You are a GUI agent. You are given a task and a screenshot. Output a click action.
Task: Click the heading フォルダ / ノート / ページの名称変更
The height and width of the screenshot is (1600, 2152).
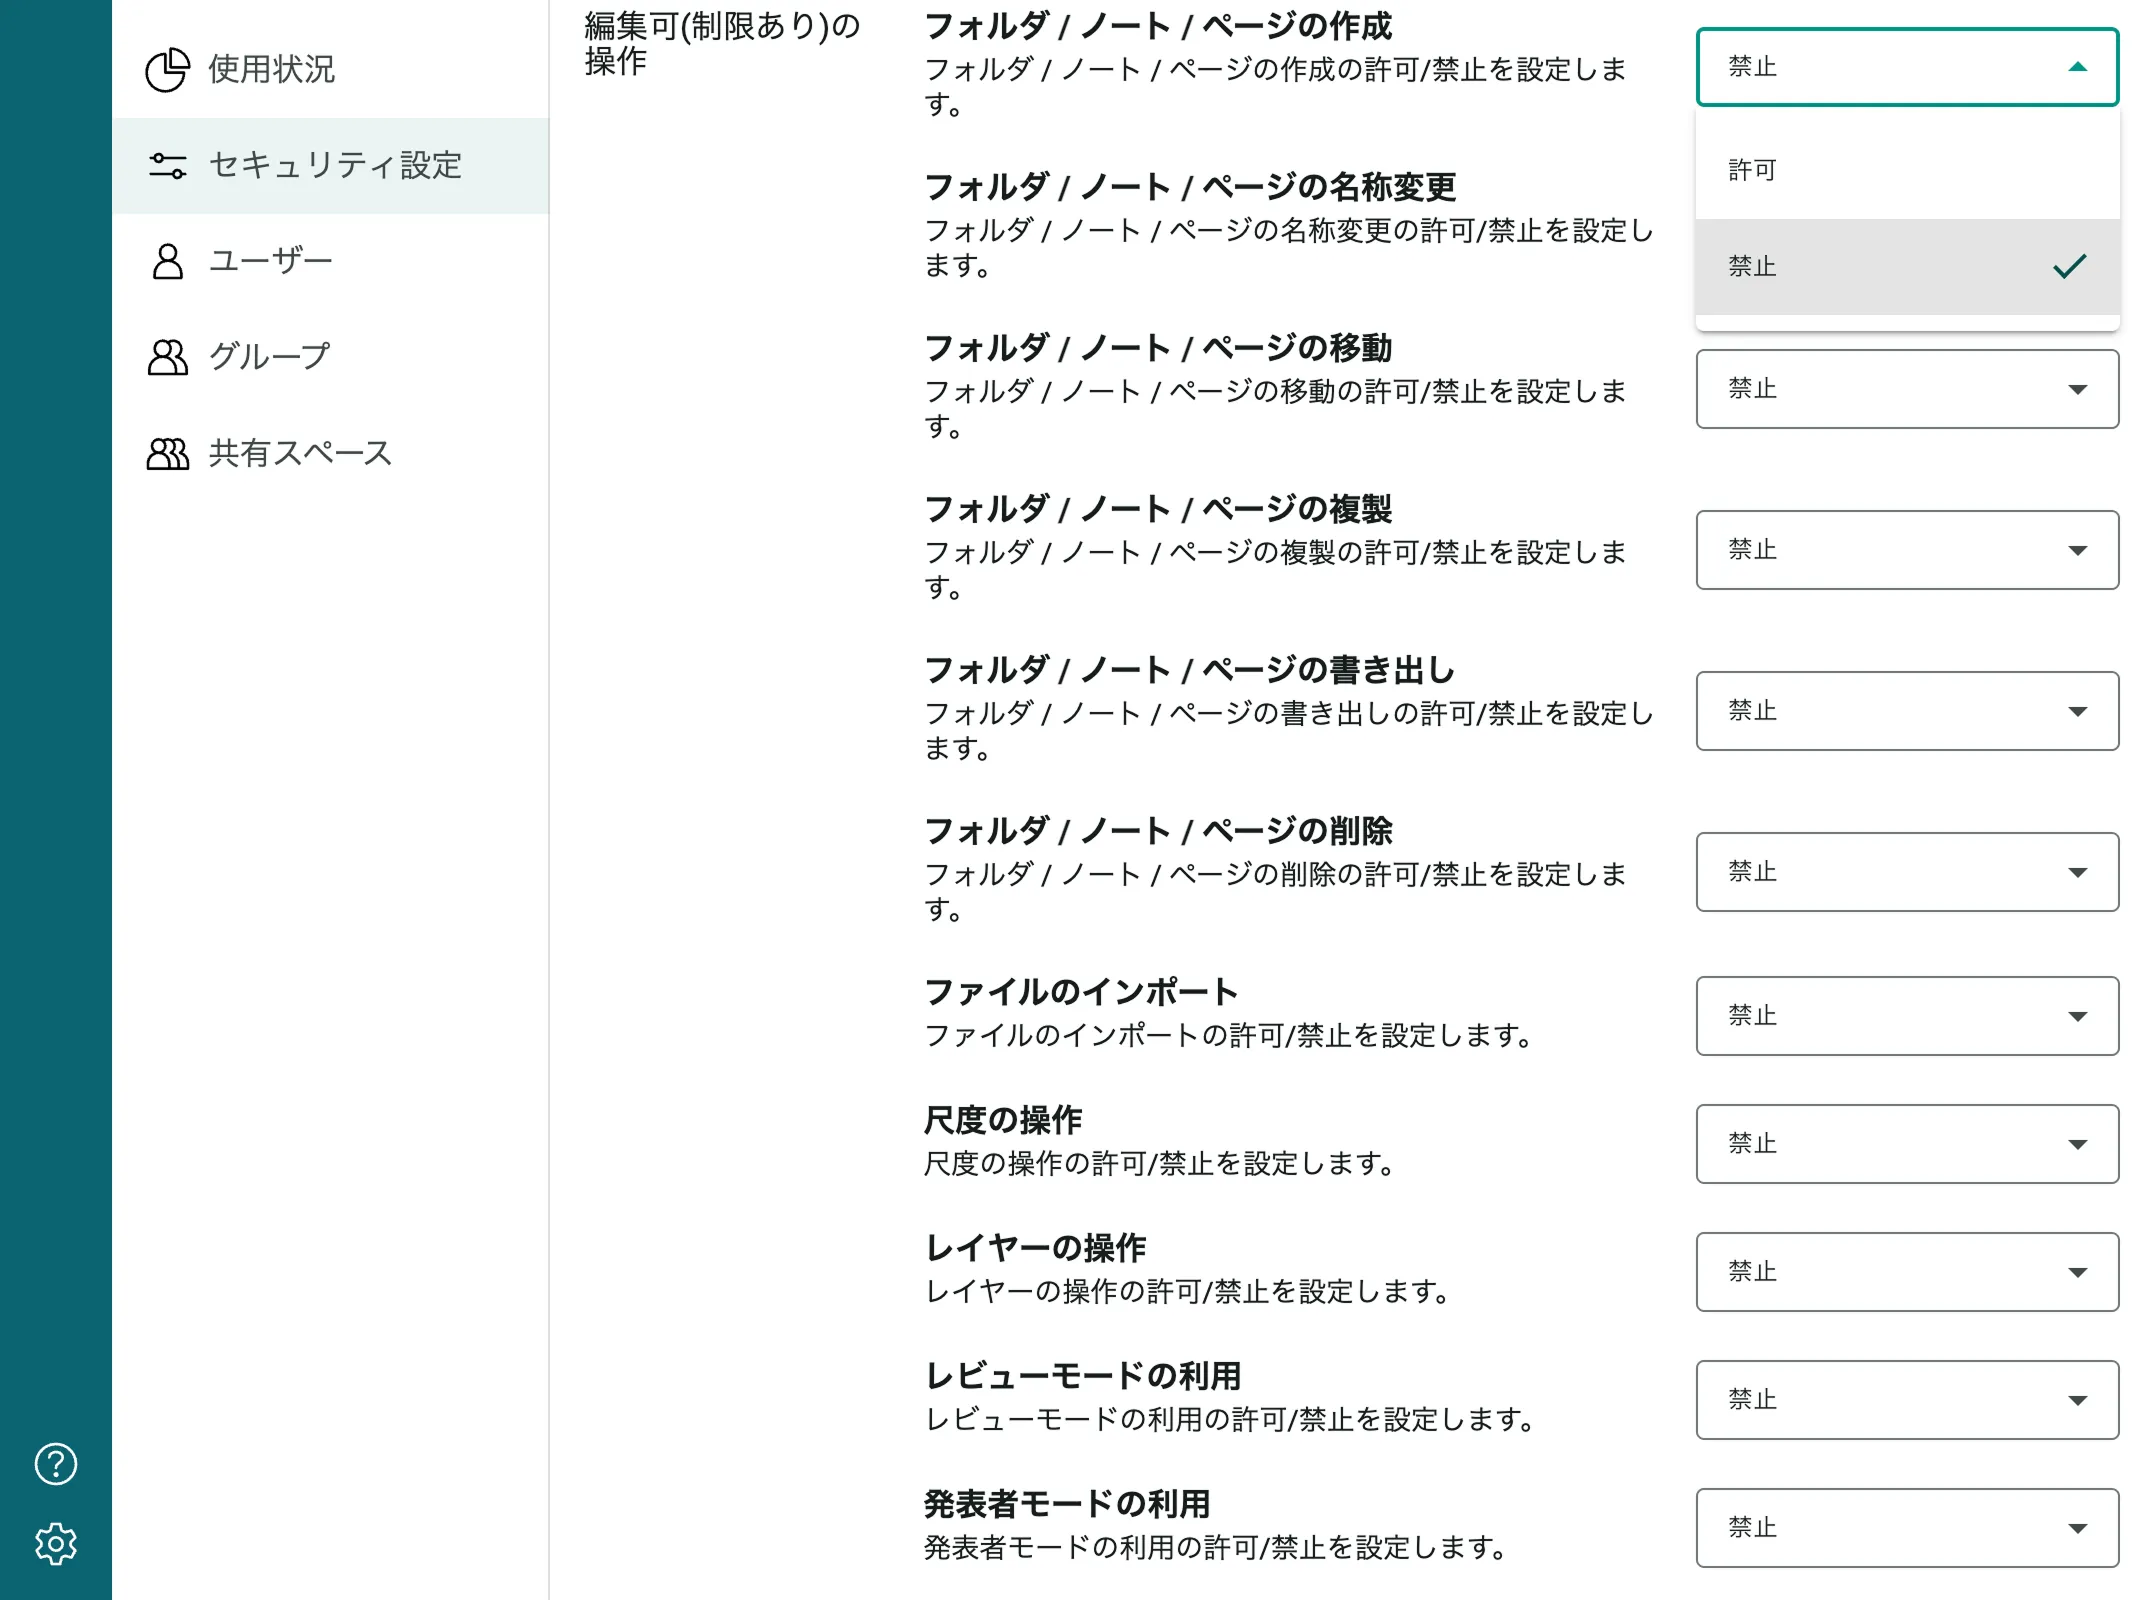[1190, 187]
